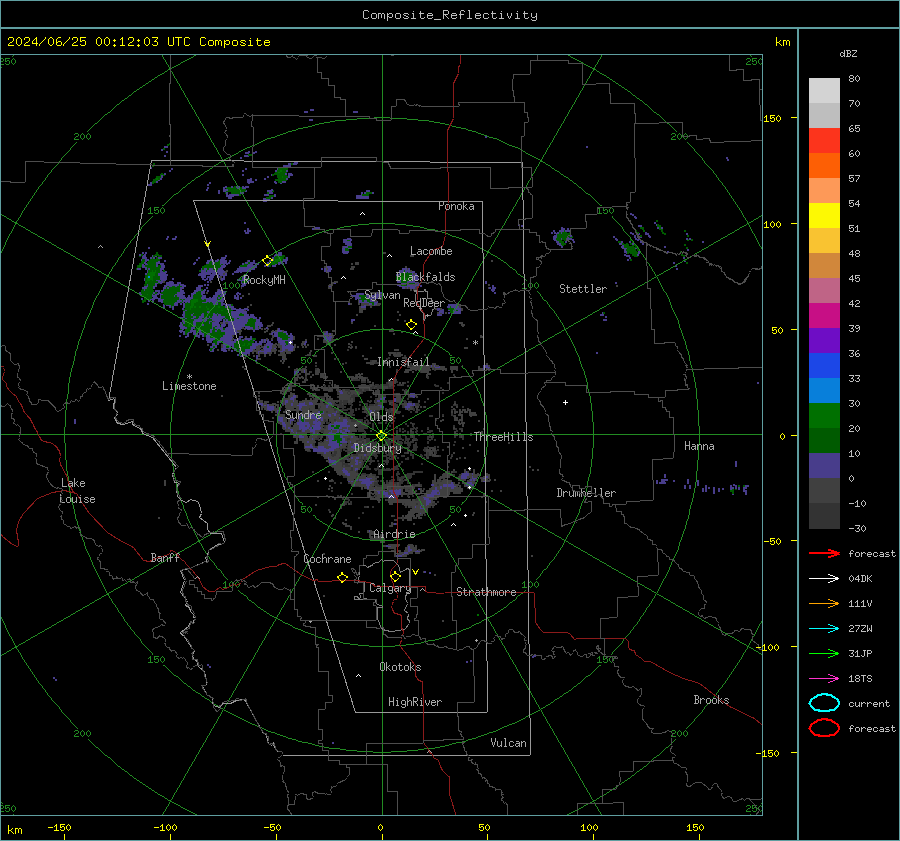Image resolution: width=900 pixels, height=841 pixels.
Task: Click the Strathmore label
Action: [x=486, y=592]
